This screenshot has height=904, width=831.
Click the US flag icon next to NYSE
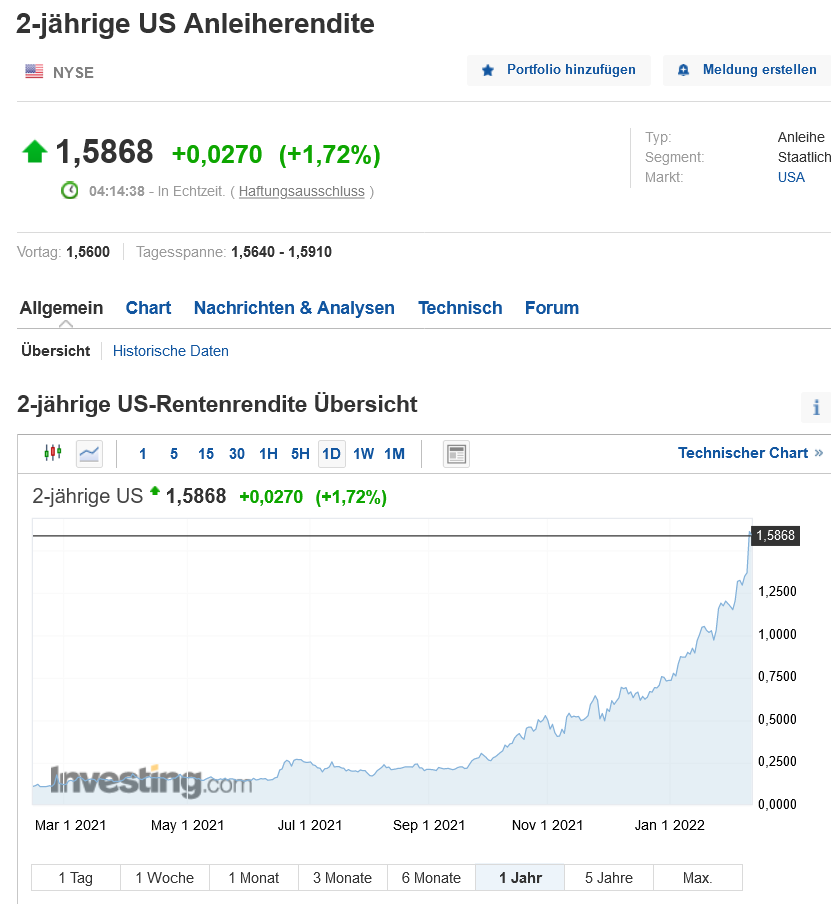coord(34,71)
